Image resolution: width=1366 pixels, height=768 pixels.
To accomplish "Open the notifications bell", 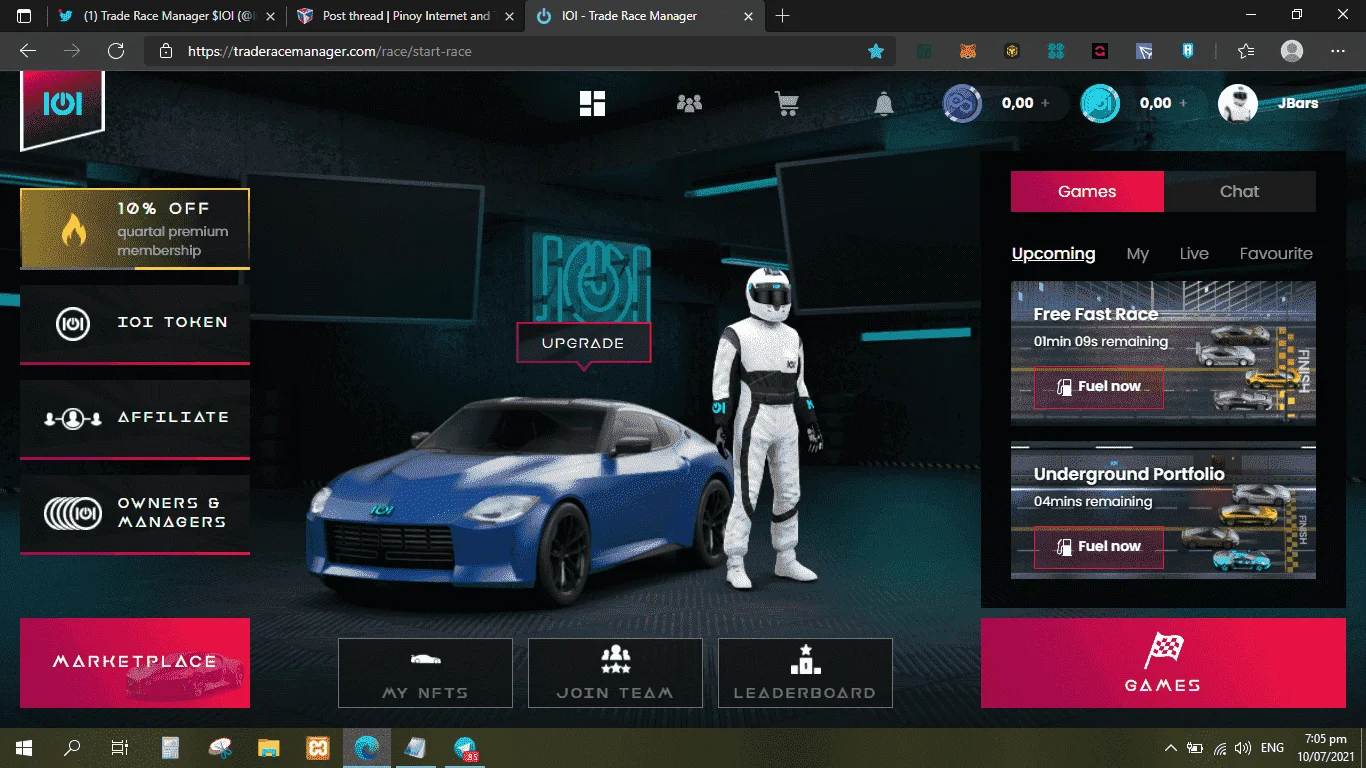I will [x=884, y=103].
